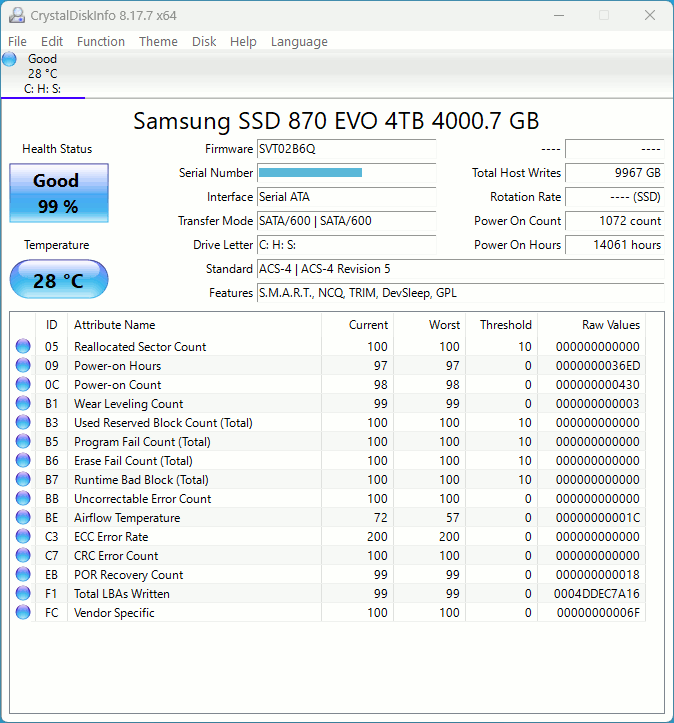
Task: Click the Interface field Serial ATA
Action: tap(346, 197)
